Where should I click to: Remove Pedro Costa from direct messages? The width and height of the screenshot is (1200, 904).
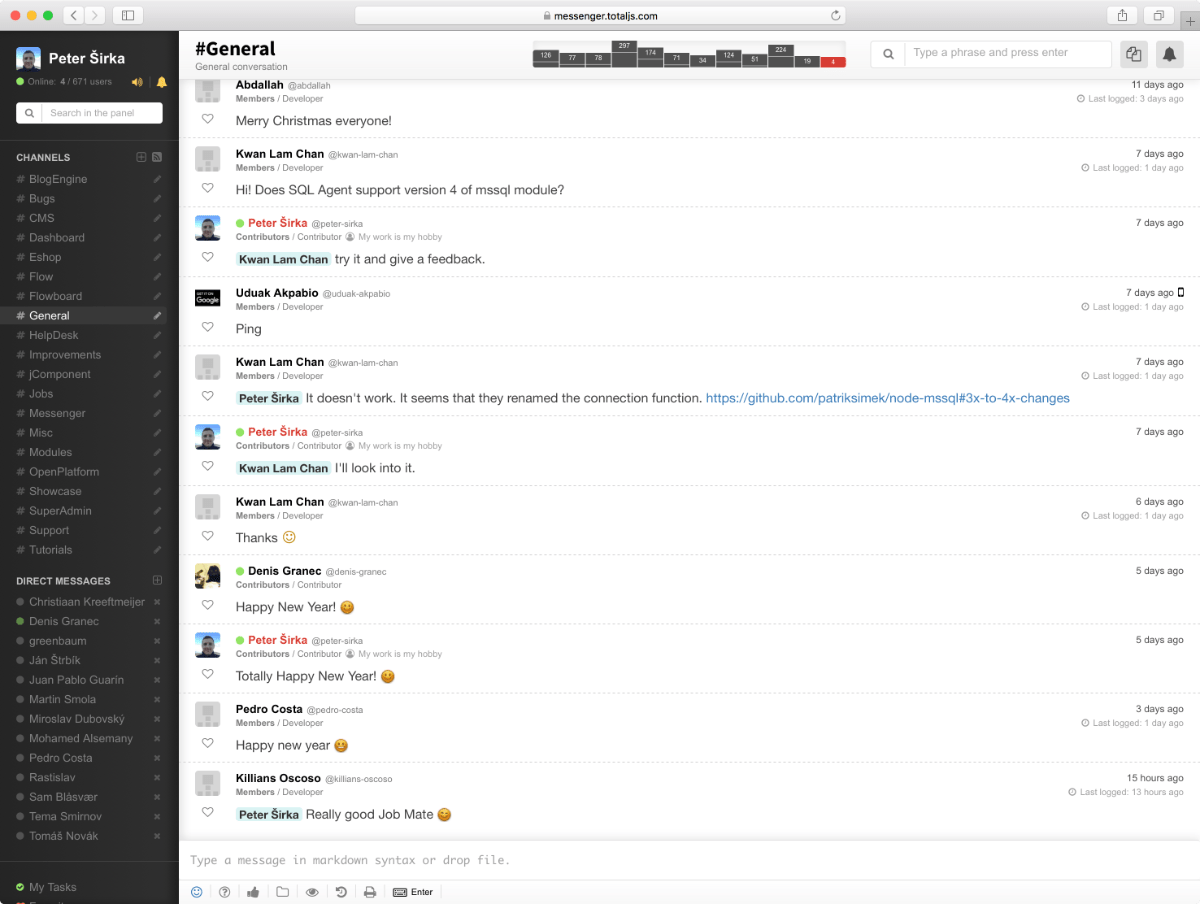(x=157, y=758)
